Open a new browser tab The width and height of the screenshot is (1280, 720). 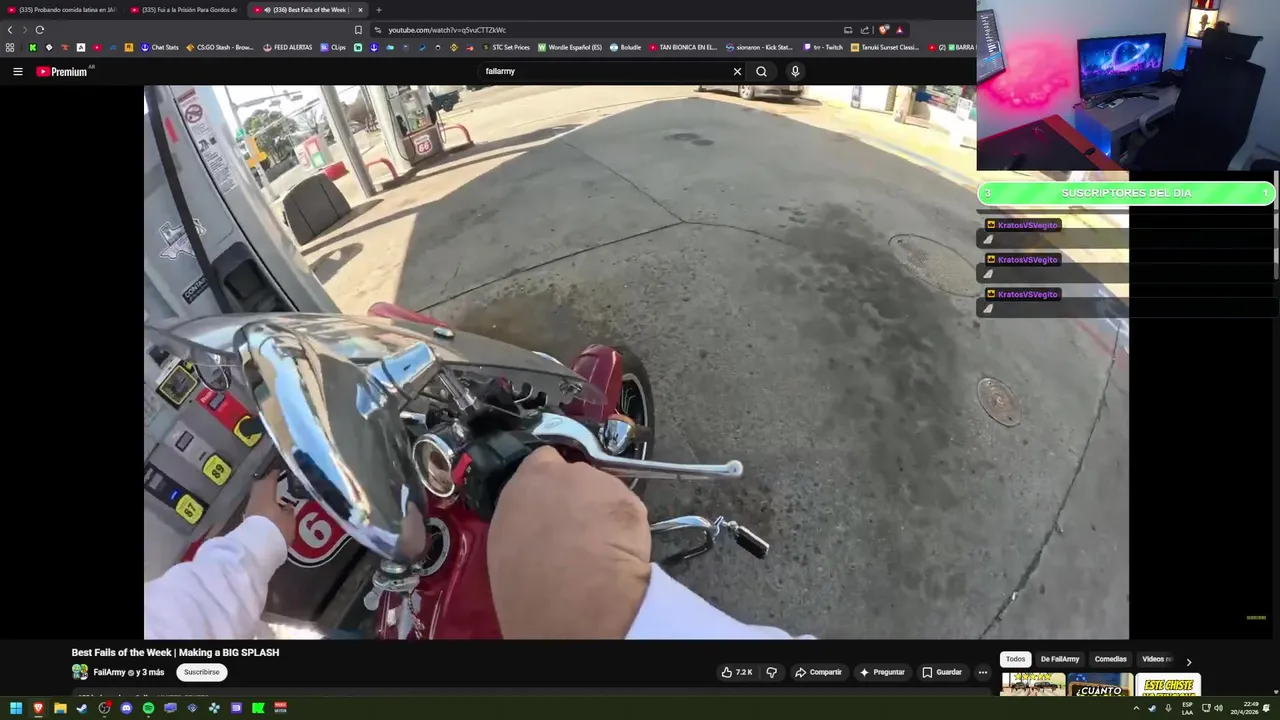[x=378, y=10]
